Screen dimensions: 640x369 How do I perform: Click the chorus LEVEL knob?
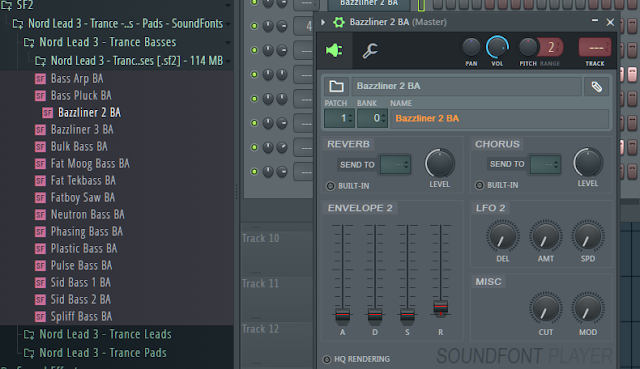tap(588, 163)
